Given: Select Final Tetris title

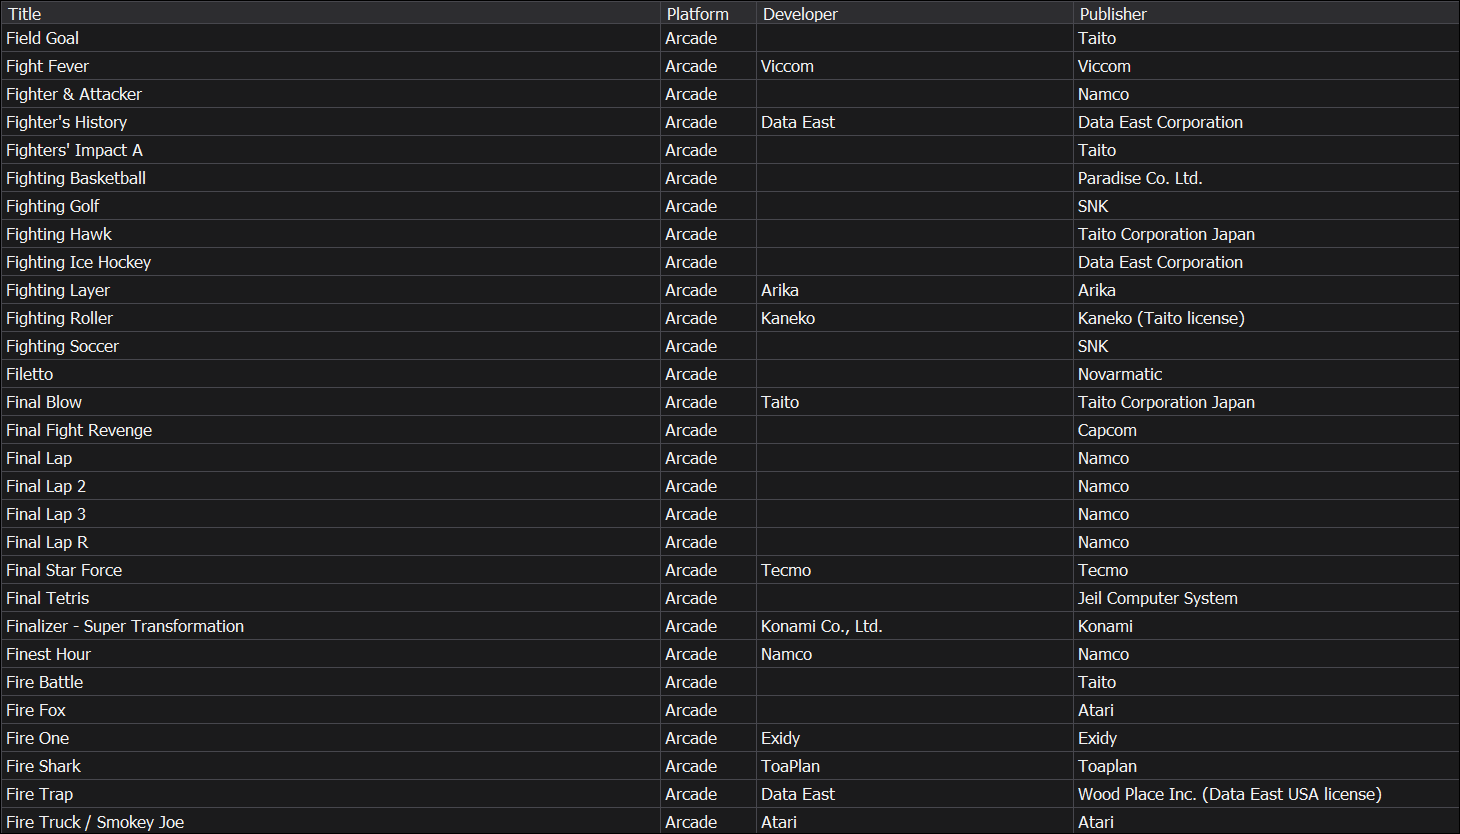Looking at the screenshot, I should click(x=47, y=598).
